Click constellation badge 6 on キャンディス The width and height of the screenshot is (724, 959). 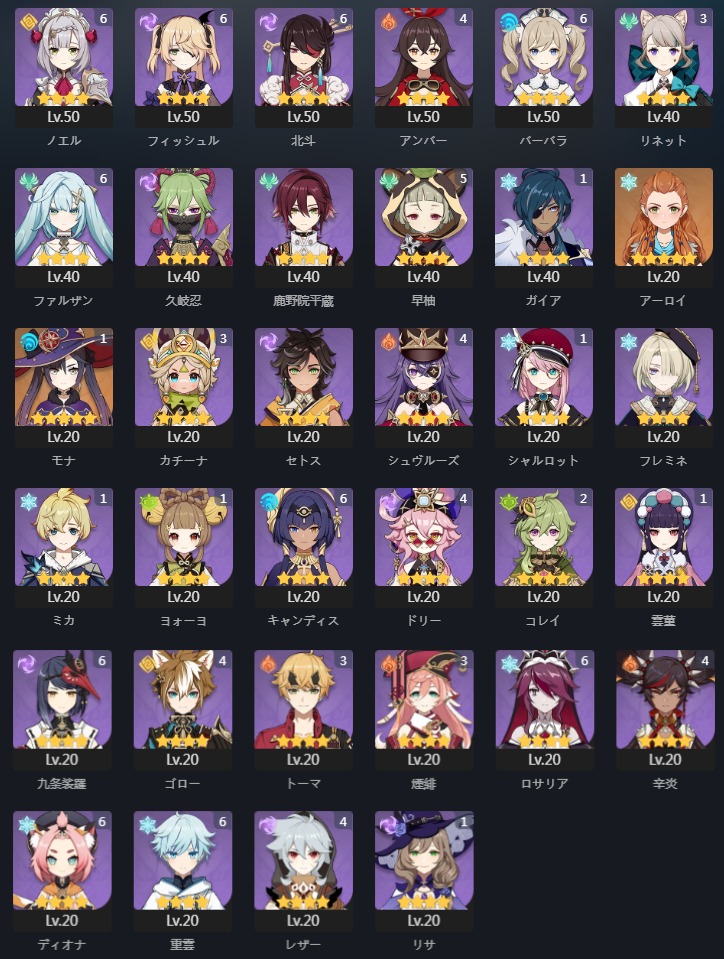[344, 498]
